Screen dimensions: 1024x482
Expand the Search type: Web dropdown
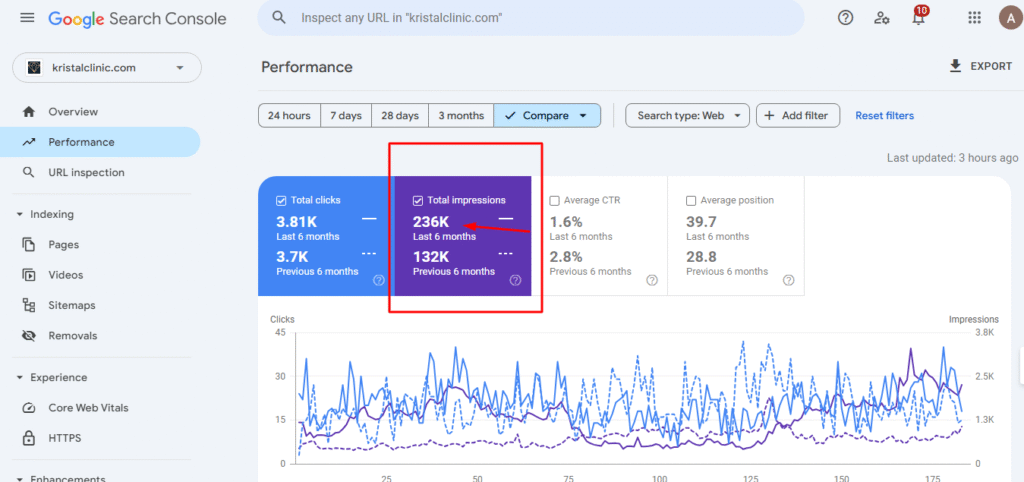point(687,115)
